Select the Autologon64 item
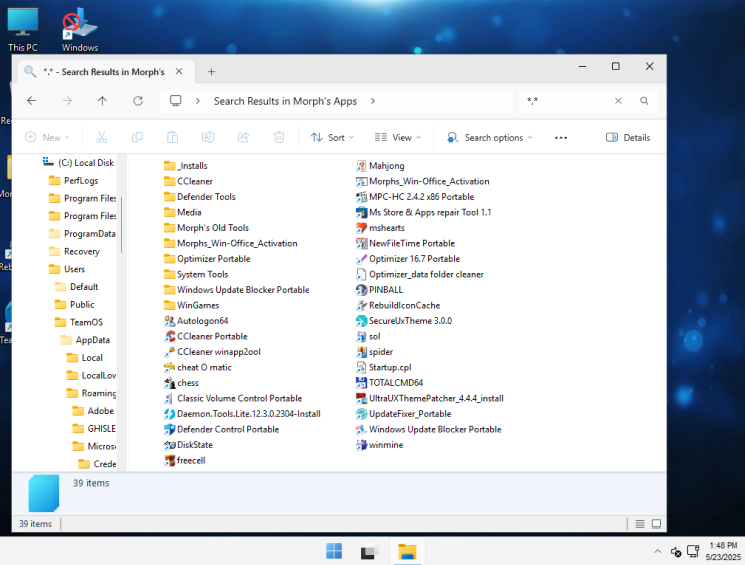This screenshot has width=745, height=565. pos(196,321)
